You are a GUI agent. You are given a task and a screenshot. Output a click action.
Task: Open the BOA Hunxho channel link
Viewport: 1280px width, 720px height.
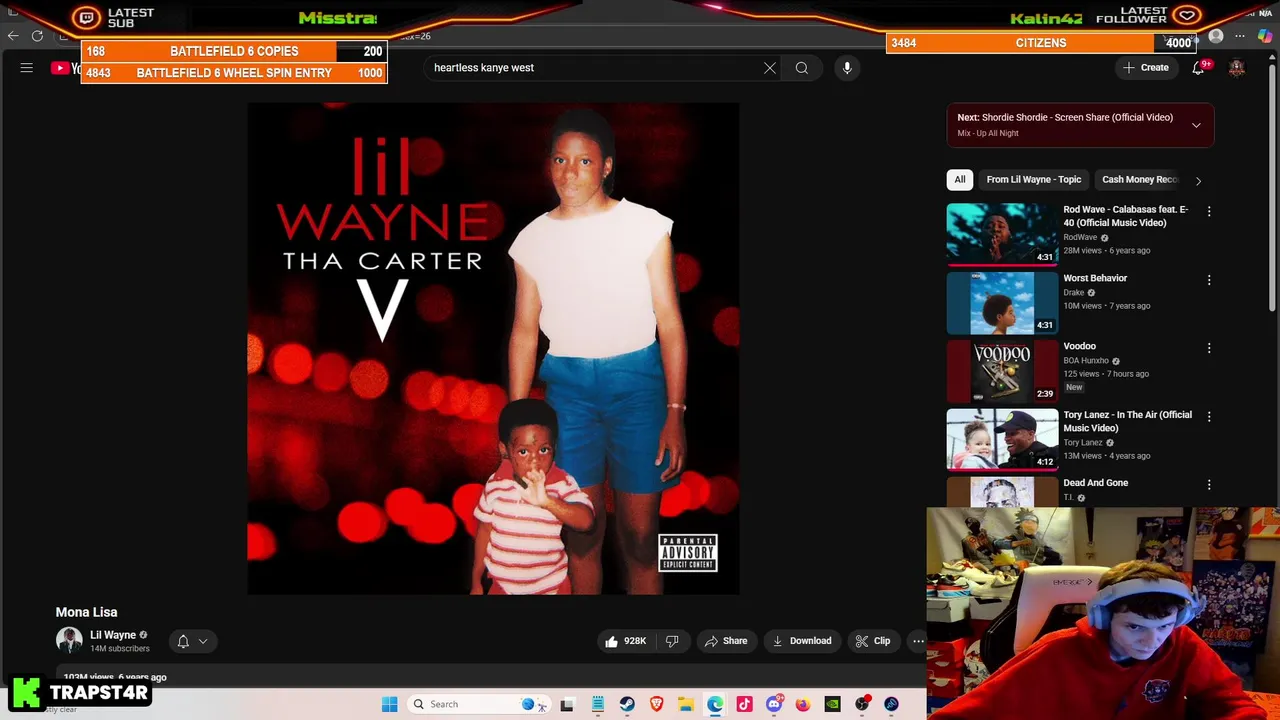[1086, 360]
